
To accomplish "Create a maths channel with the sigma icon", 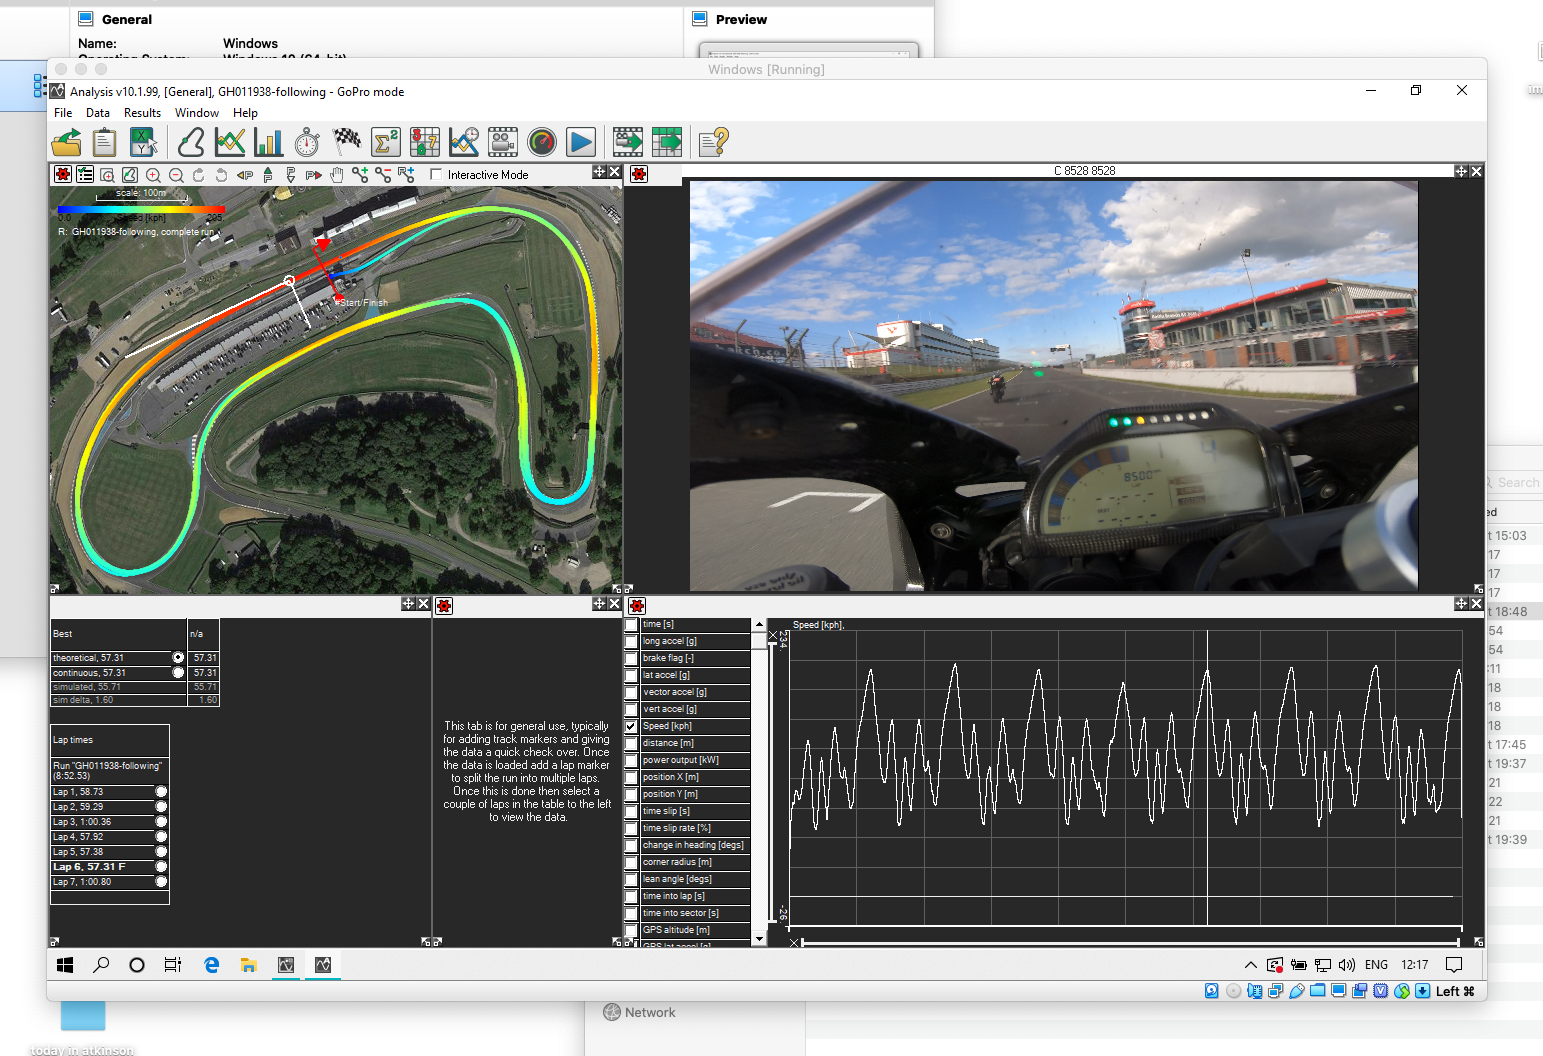I will (x=385, y=142).
